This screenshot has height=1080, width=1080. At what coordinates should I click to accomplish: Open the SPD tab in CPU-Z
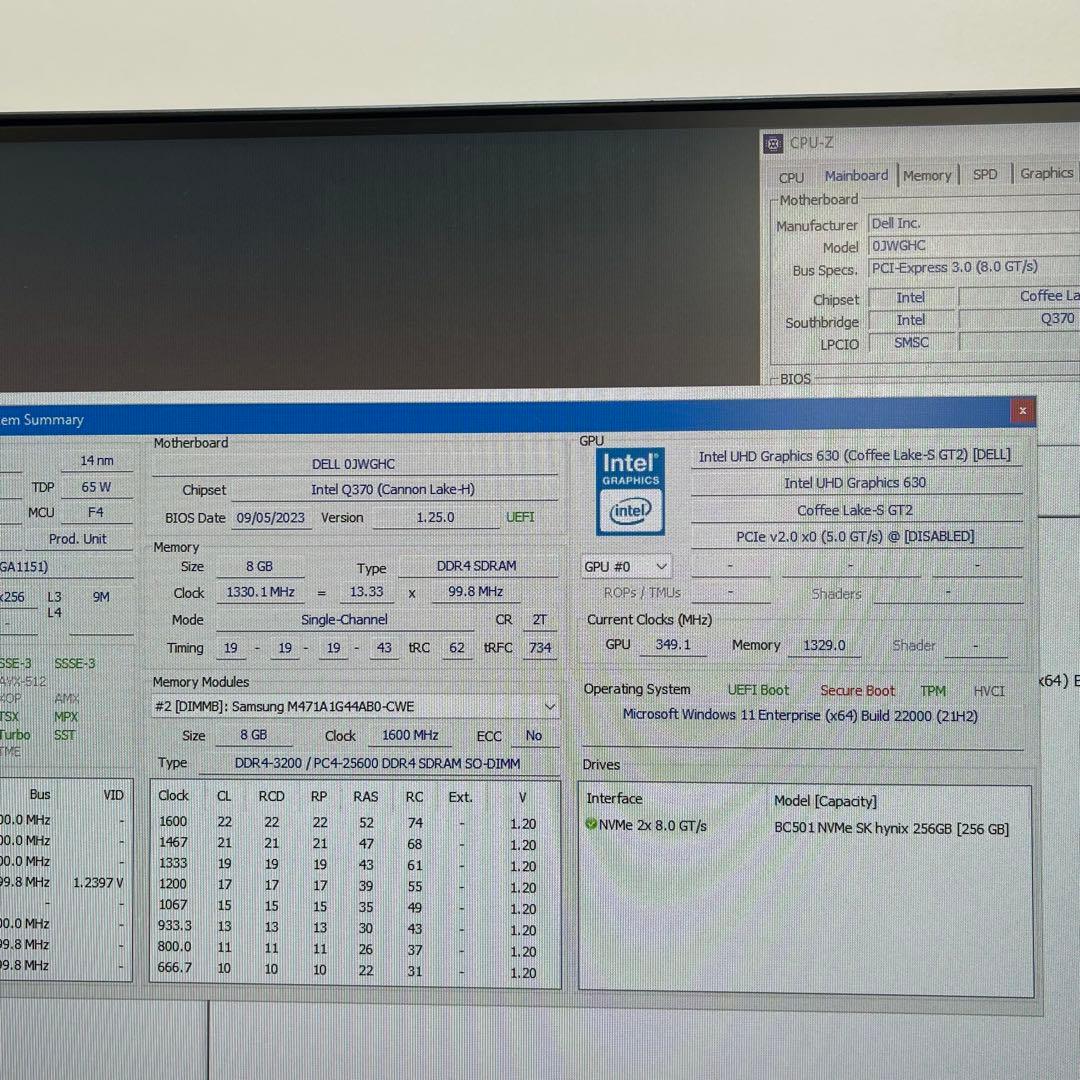tap(984, 174)
